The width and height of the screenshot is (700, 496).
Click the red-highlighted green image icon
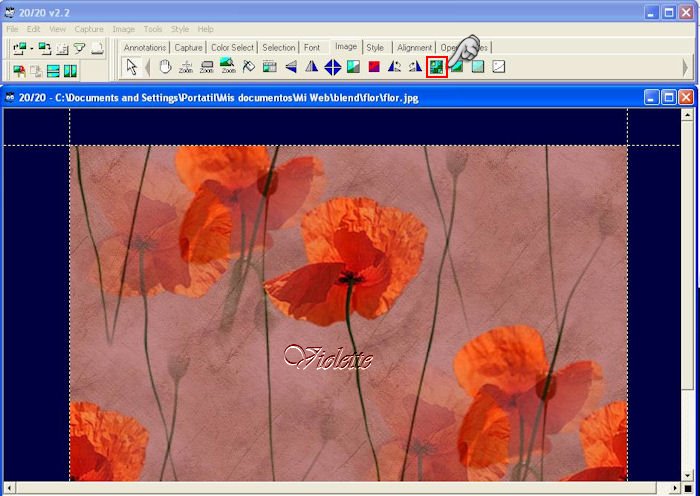(436, 67)
